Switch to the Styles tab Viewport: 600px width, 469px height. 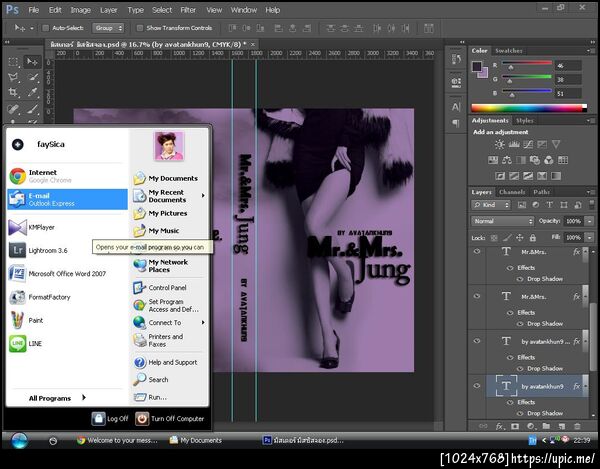click(524, 121)
